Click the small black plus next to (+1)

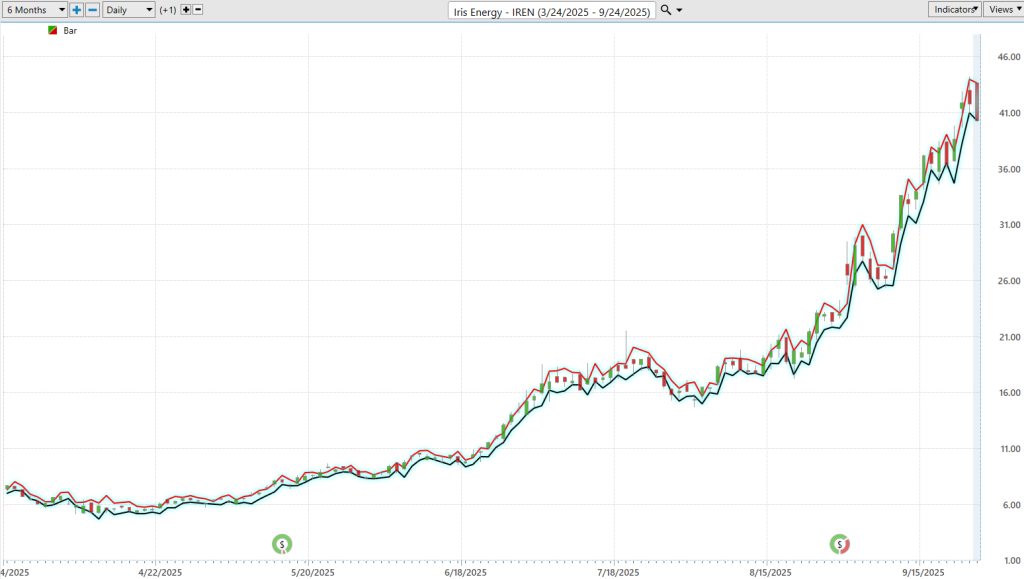pyautogui.click(x=185, y=9)
